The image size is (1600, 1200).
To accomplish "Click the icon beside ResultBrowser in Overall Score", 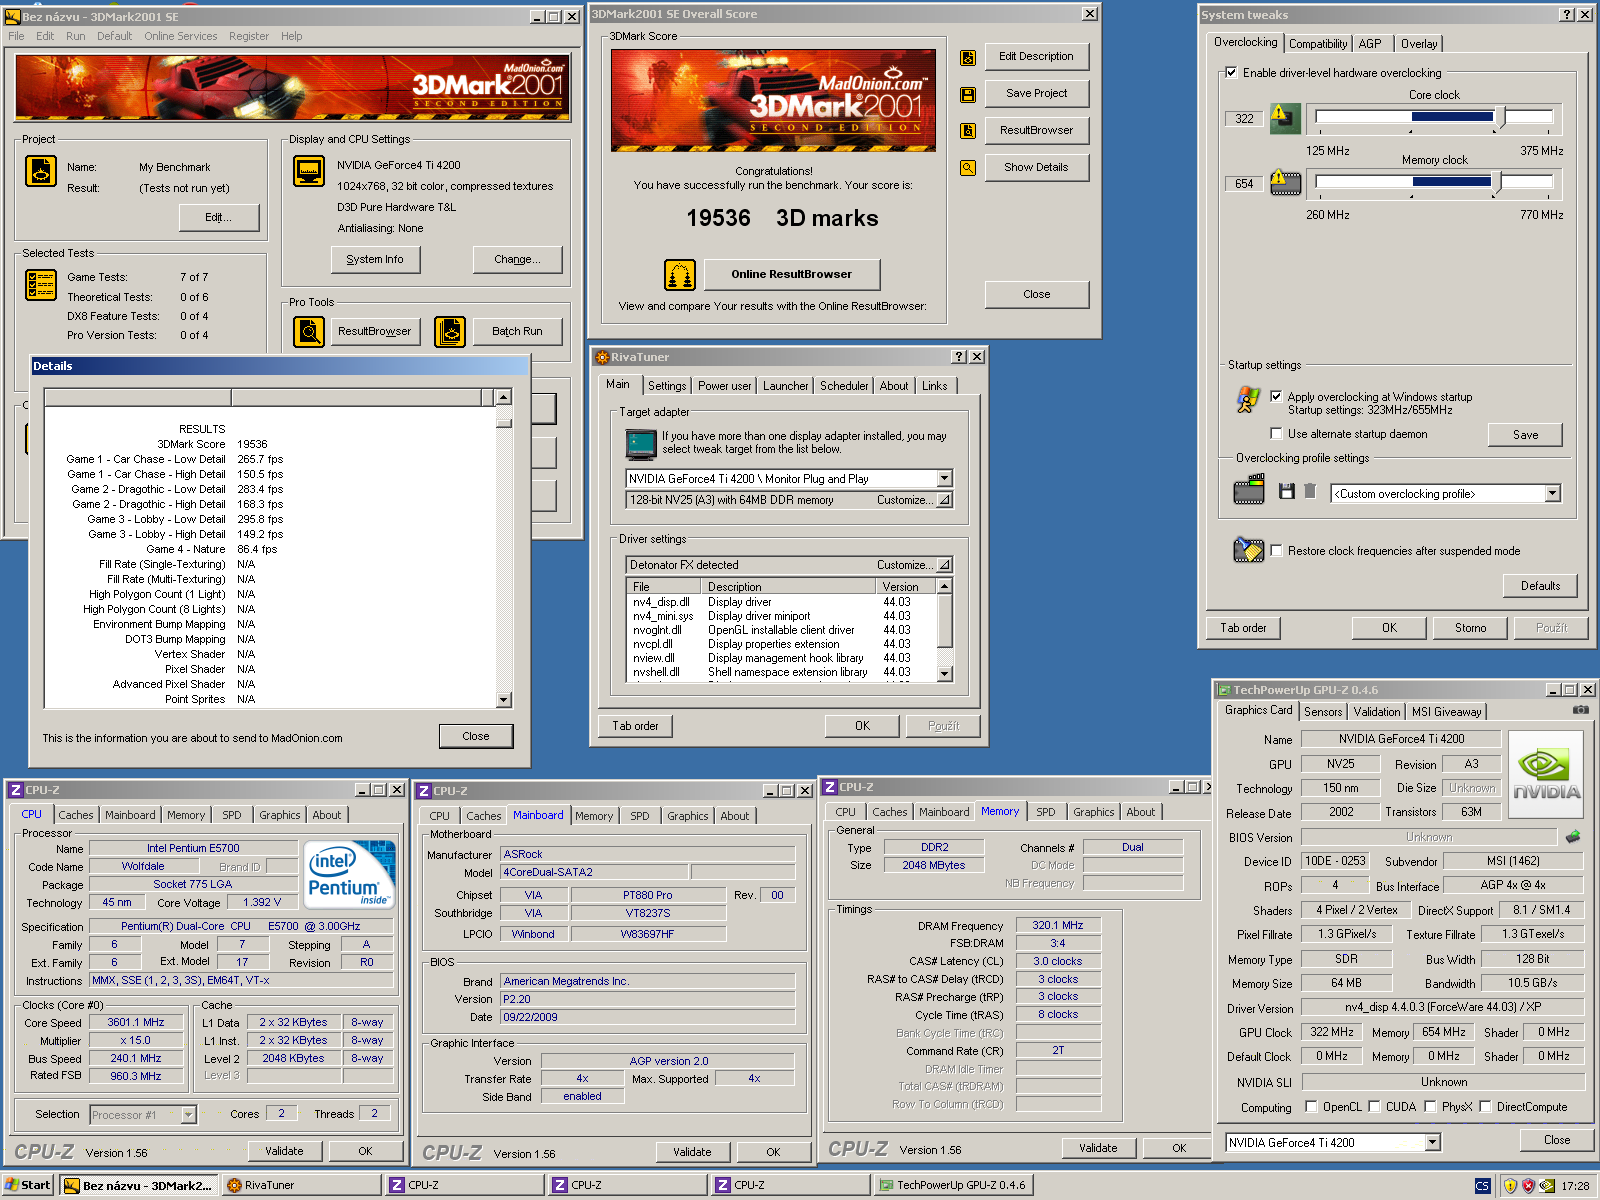I will [x=968, y=131].
